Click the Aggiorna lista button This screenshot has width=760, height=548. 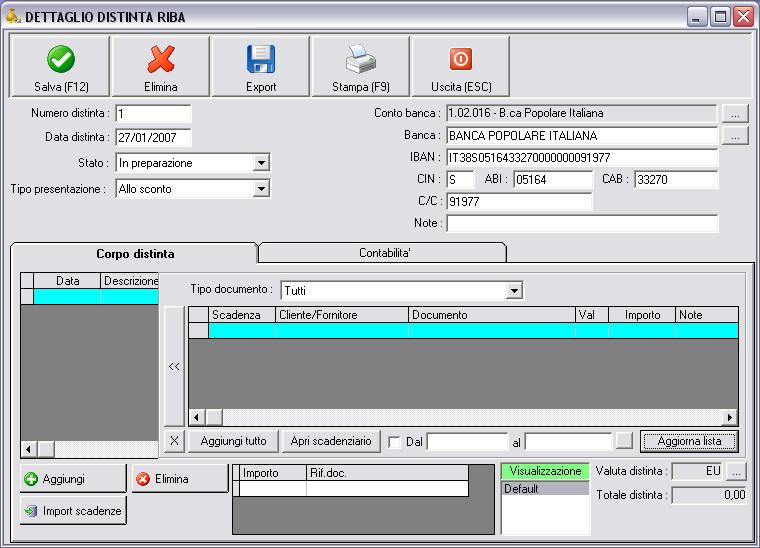[x=689, y=441]
